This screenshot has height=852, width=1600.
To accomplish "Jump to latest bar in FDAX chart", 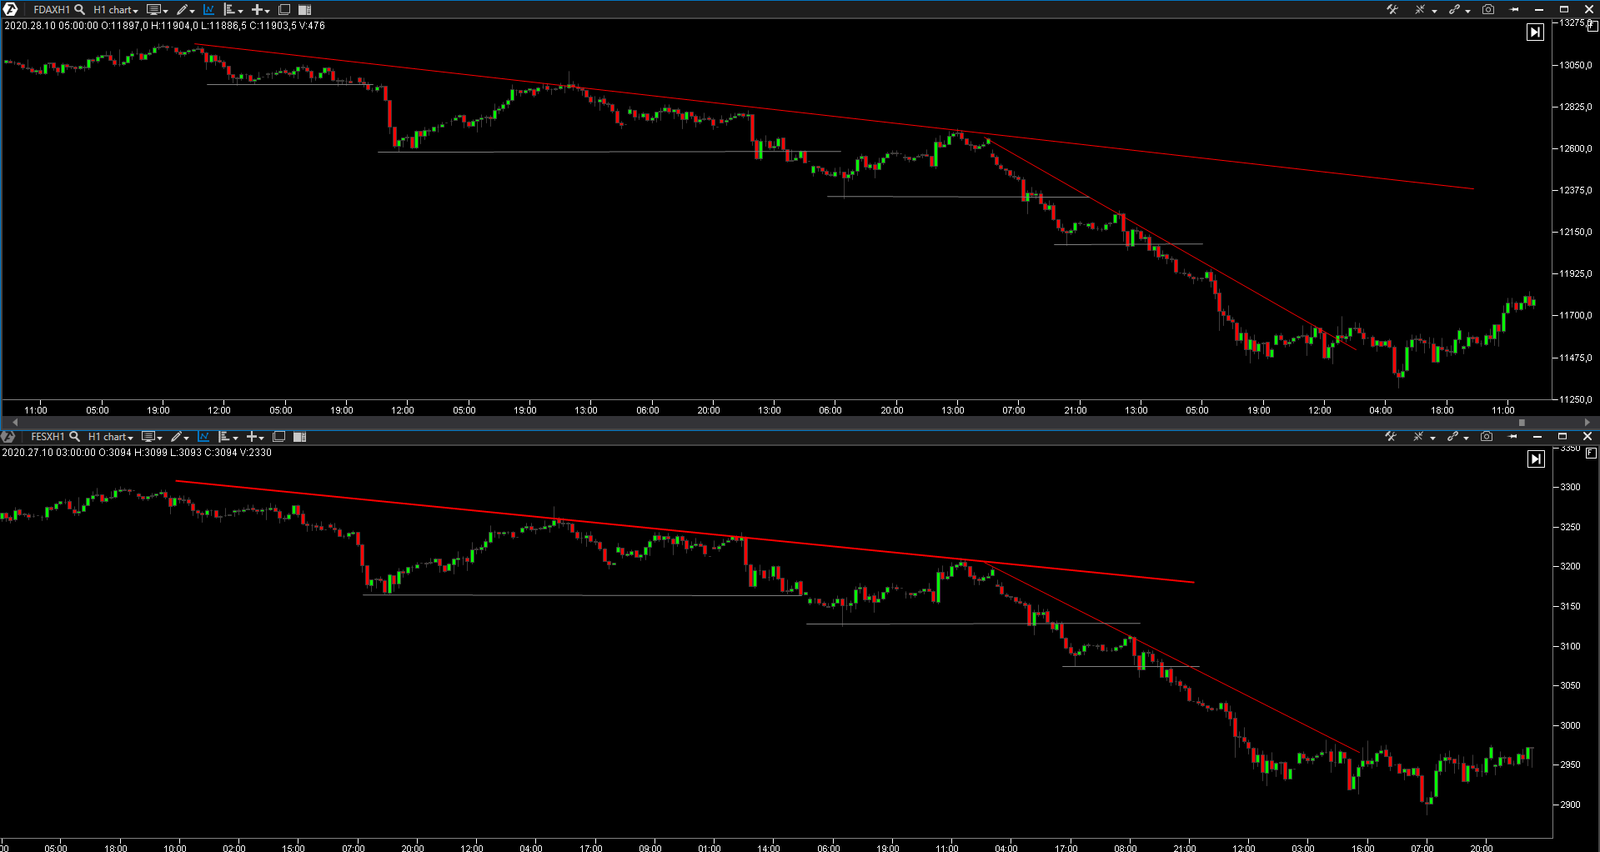I will pyautogui.click(x=1535, y=32).
